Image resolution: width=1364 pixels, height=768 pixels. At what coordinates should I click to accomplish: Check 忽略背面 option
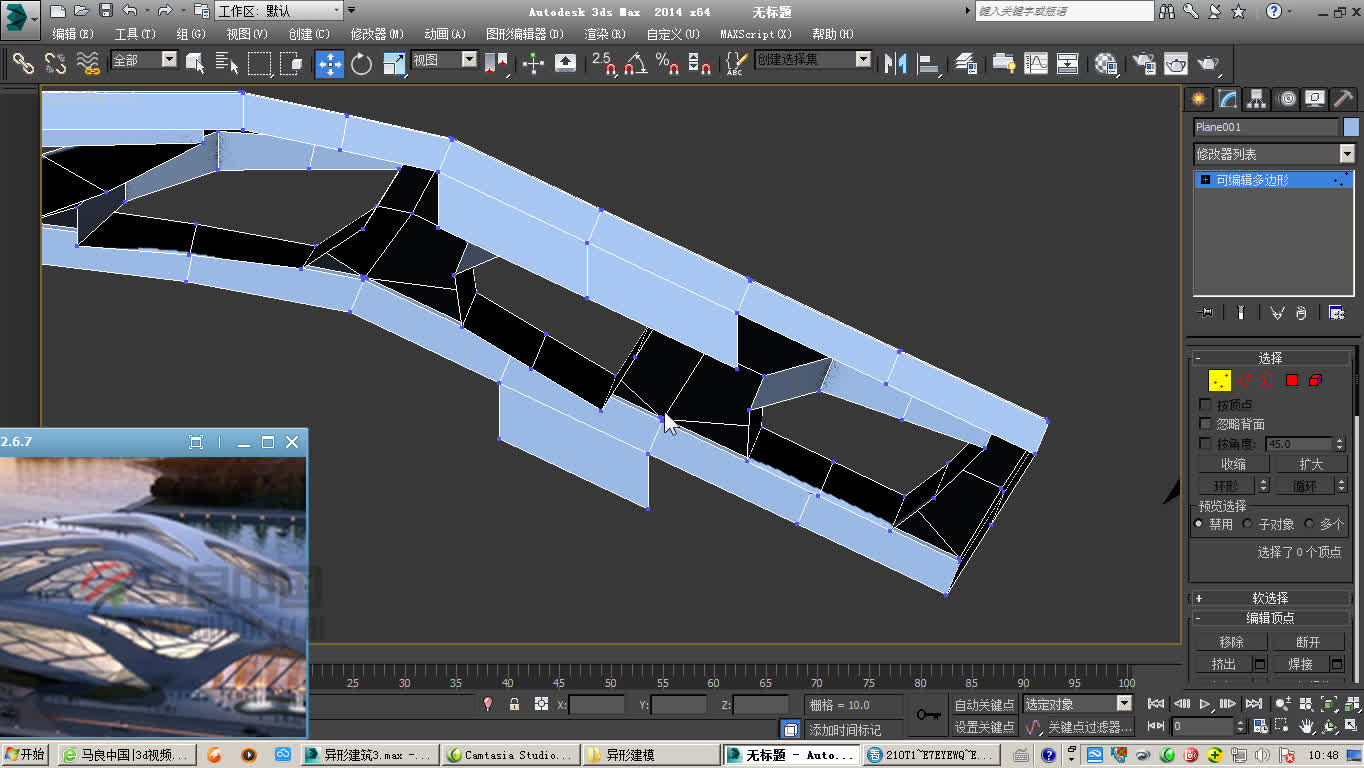click(x=1205, y=423)
